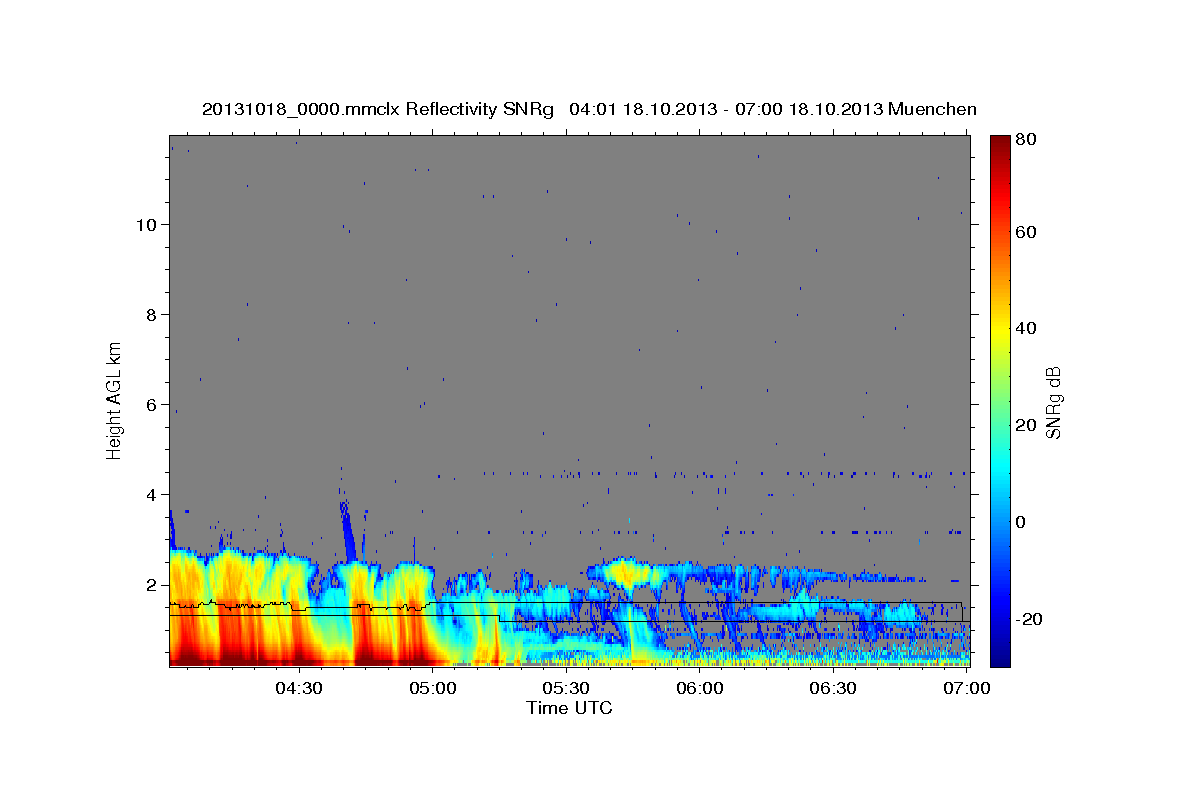Click the 'Time UTC' axis label

[x=569, y=708]
